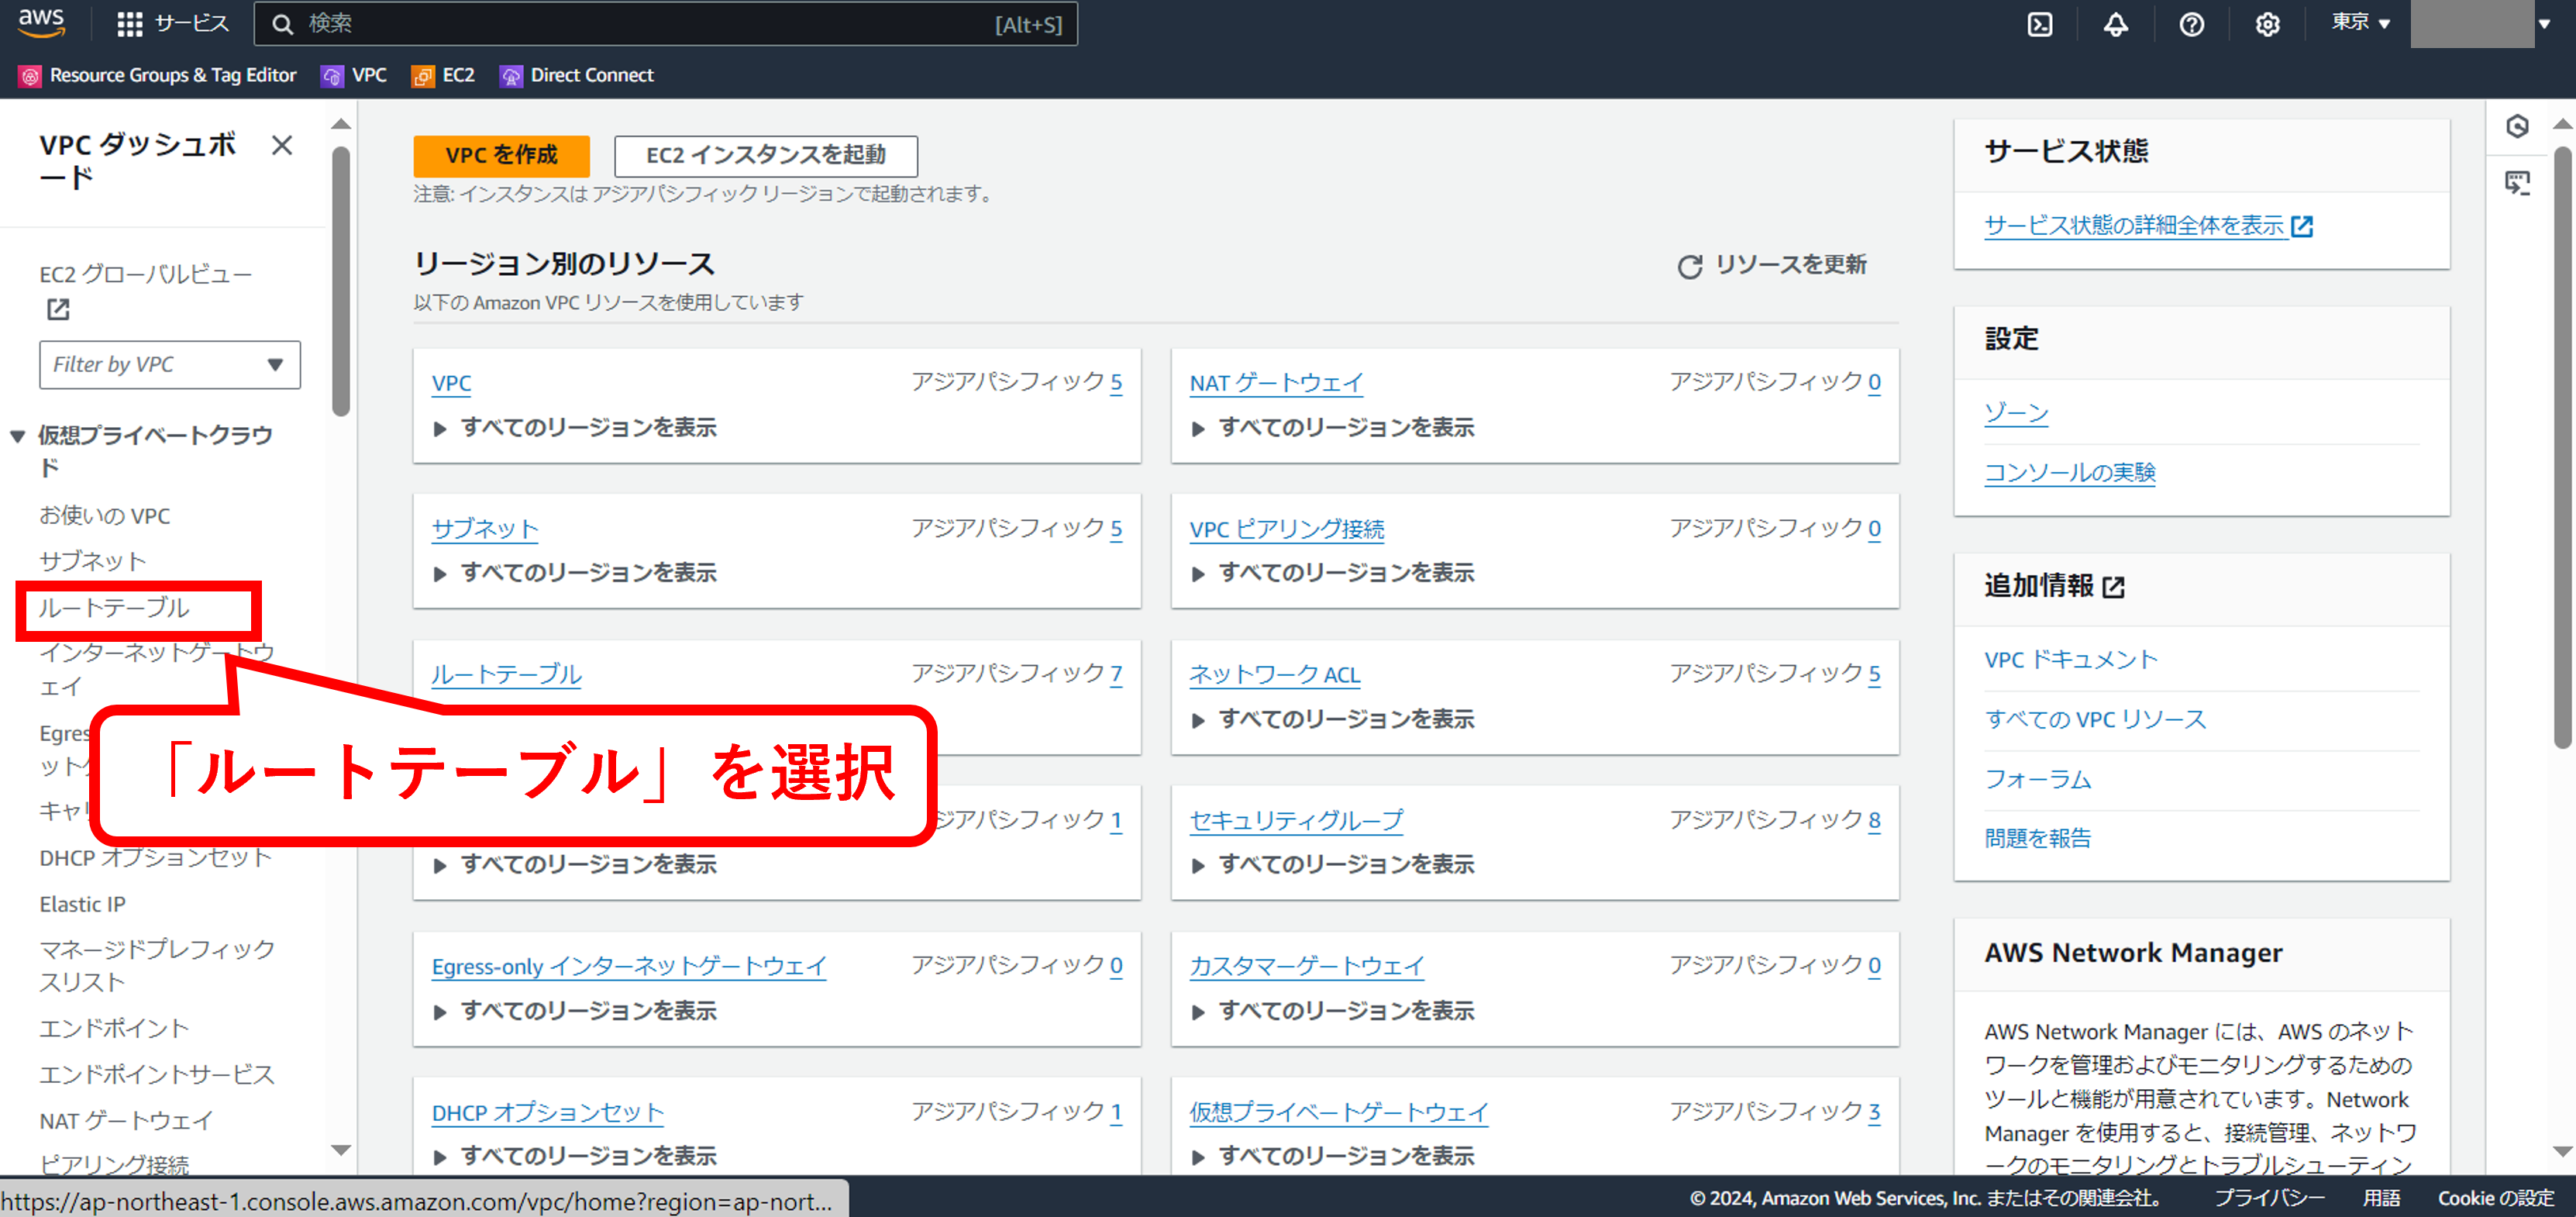Select エンドポイントサービス in the sidebar
This screenshot has width=2576, height=1217.
(x=157, y=1074)
